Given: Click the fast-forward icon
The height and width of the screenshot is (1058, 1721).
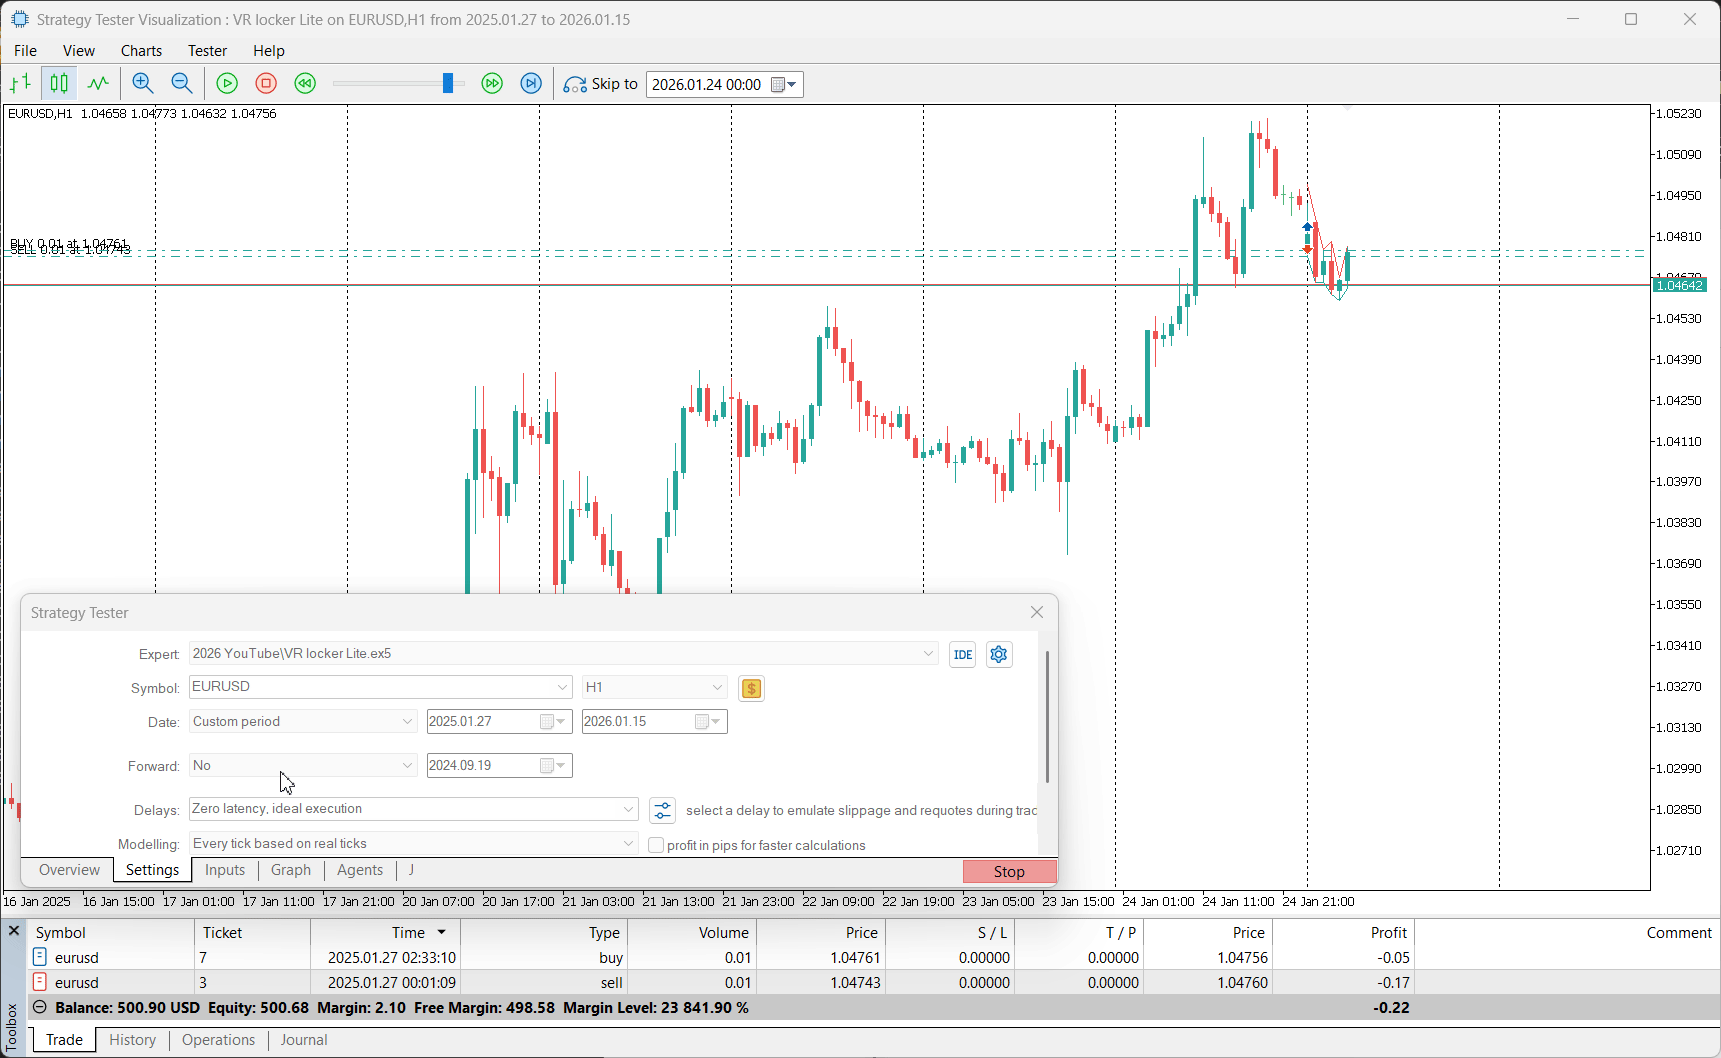Looking at the screenshot, I should tap(492, 84).
